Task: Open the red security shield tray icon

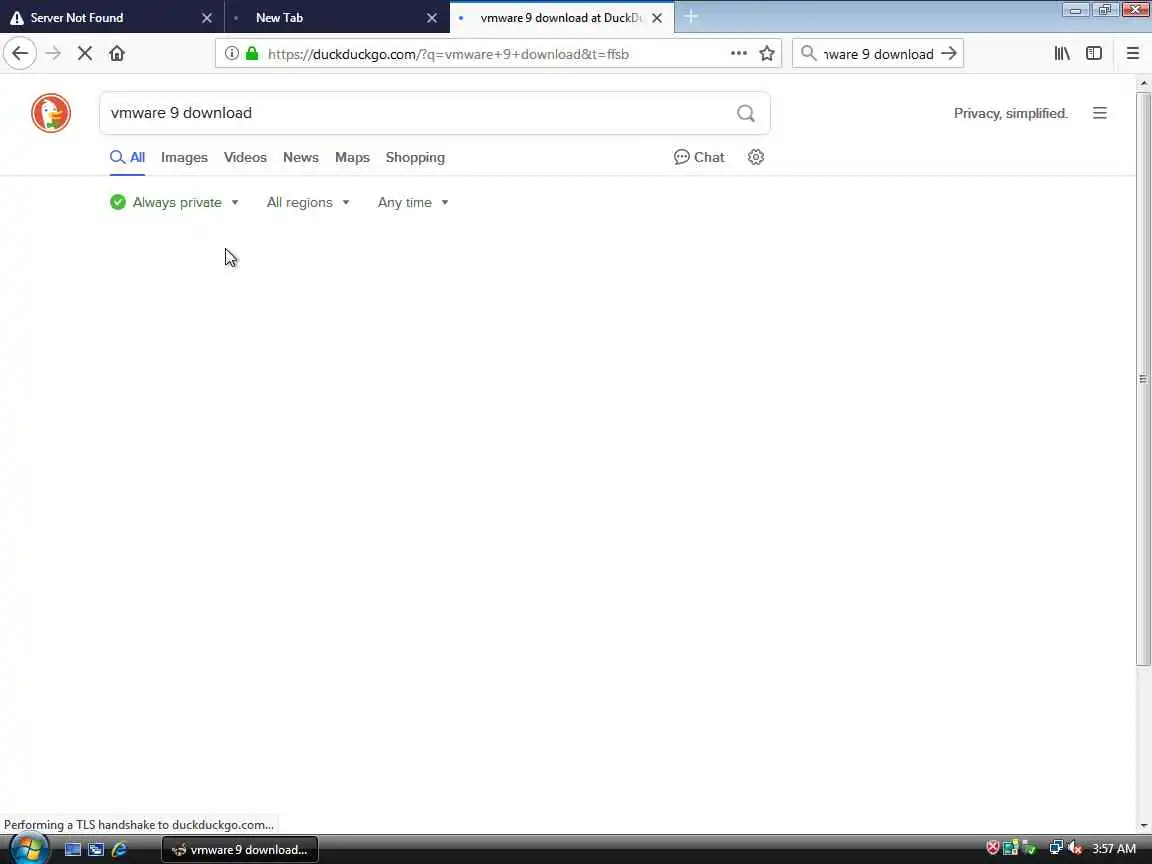Action: [x=993, y=848]
